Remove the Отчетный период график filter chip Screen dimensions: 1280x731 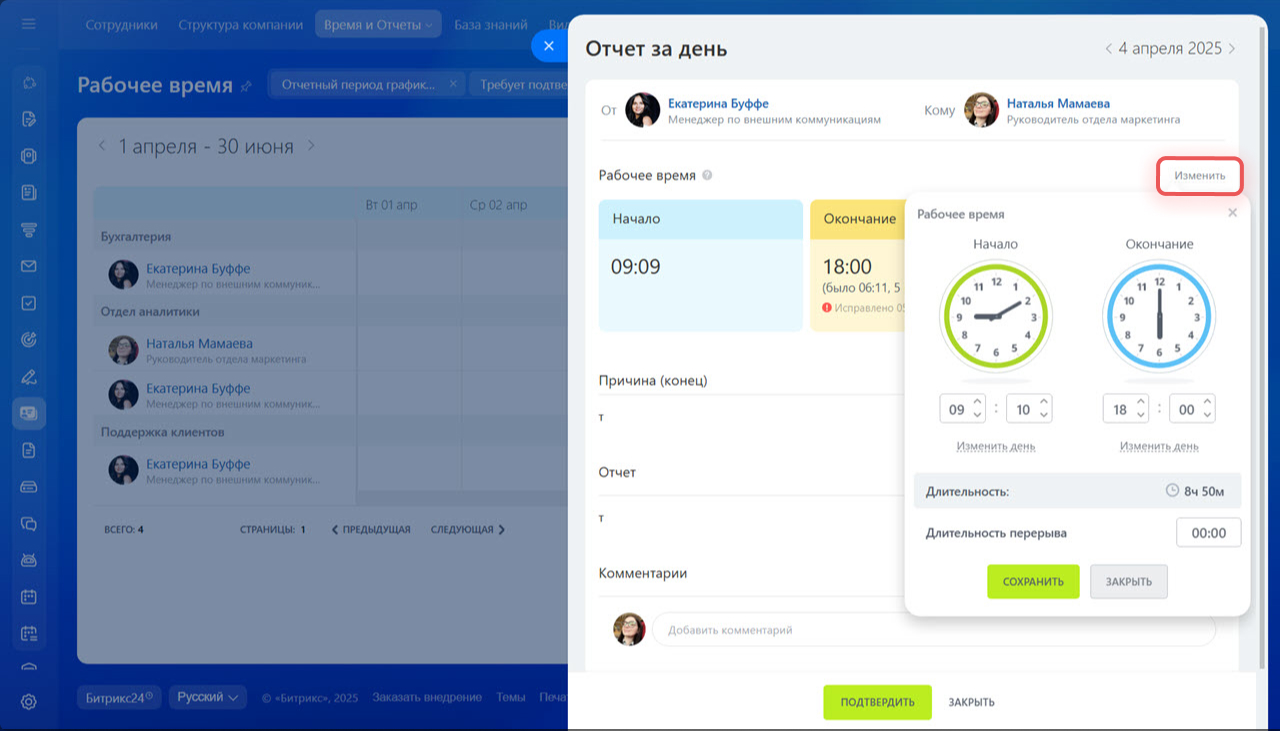pyautogui.click(x=453, y=85)
